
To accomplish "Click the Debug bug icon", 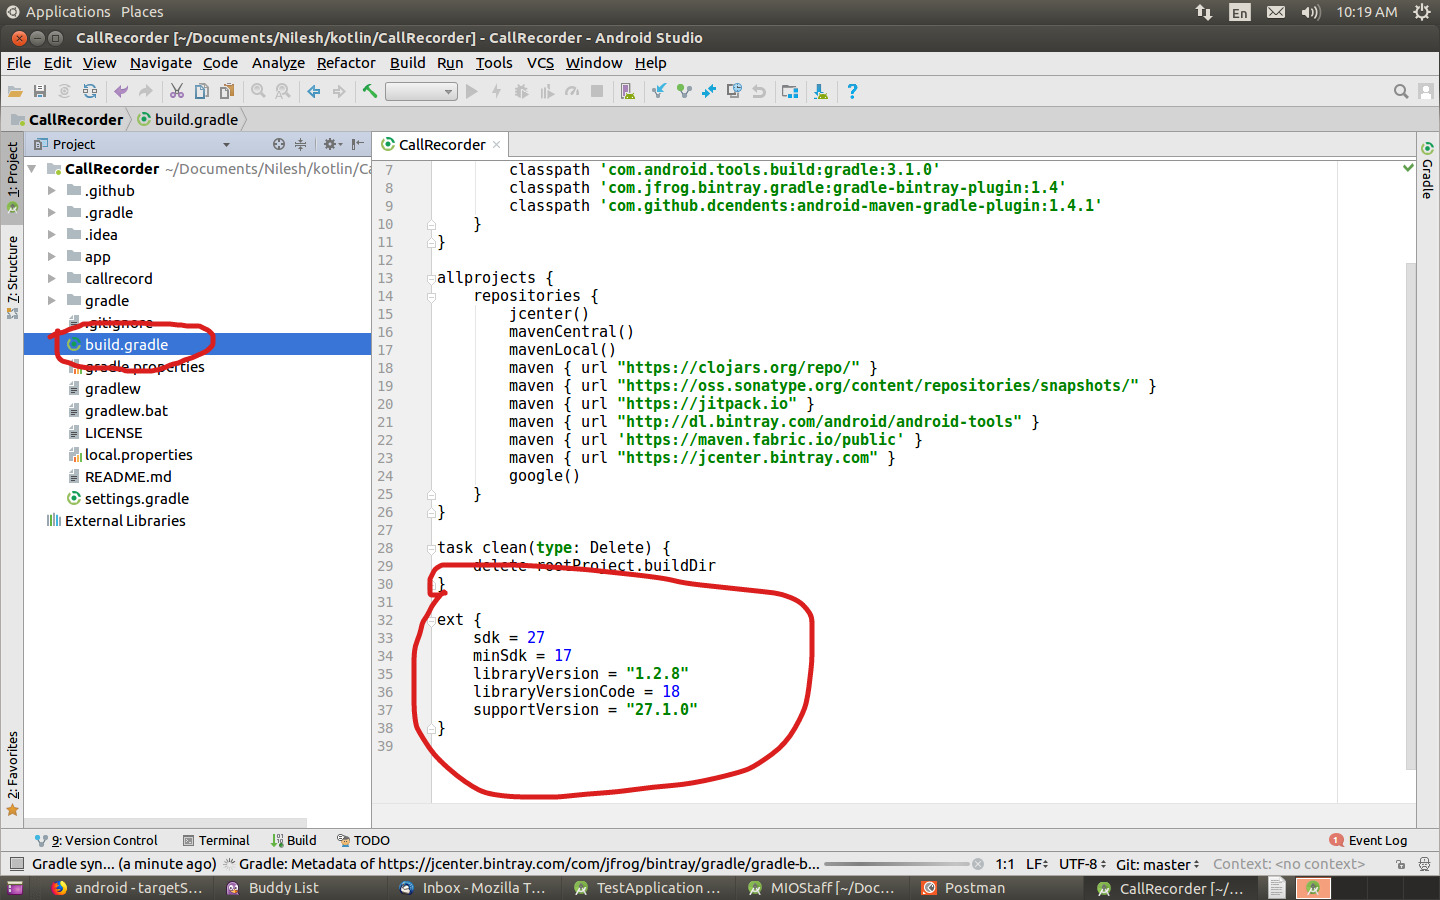I will pyautogui.click(x=521, y=91).
